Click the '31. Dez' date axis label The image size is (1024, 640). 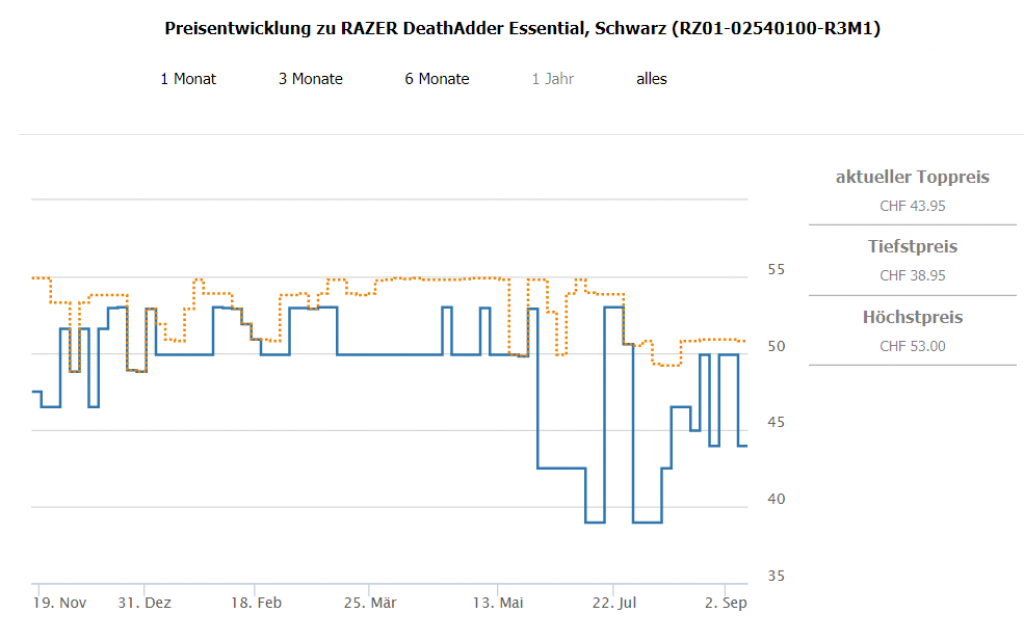[144, 603]
